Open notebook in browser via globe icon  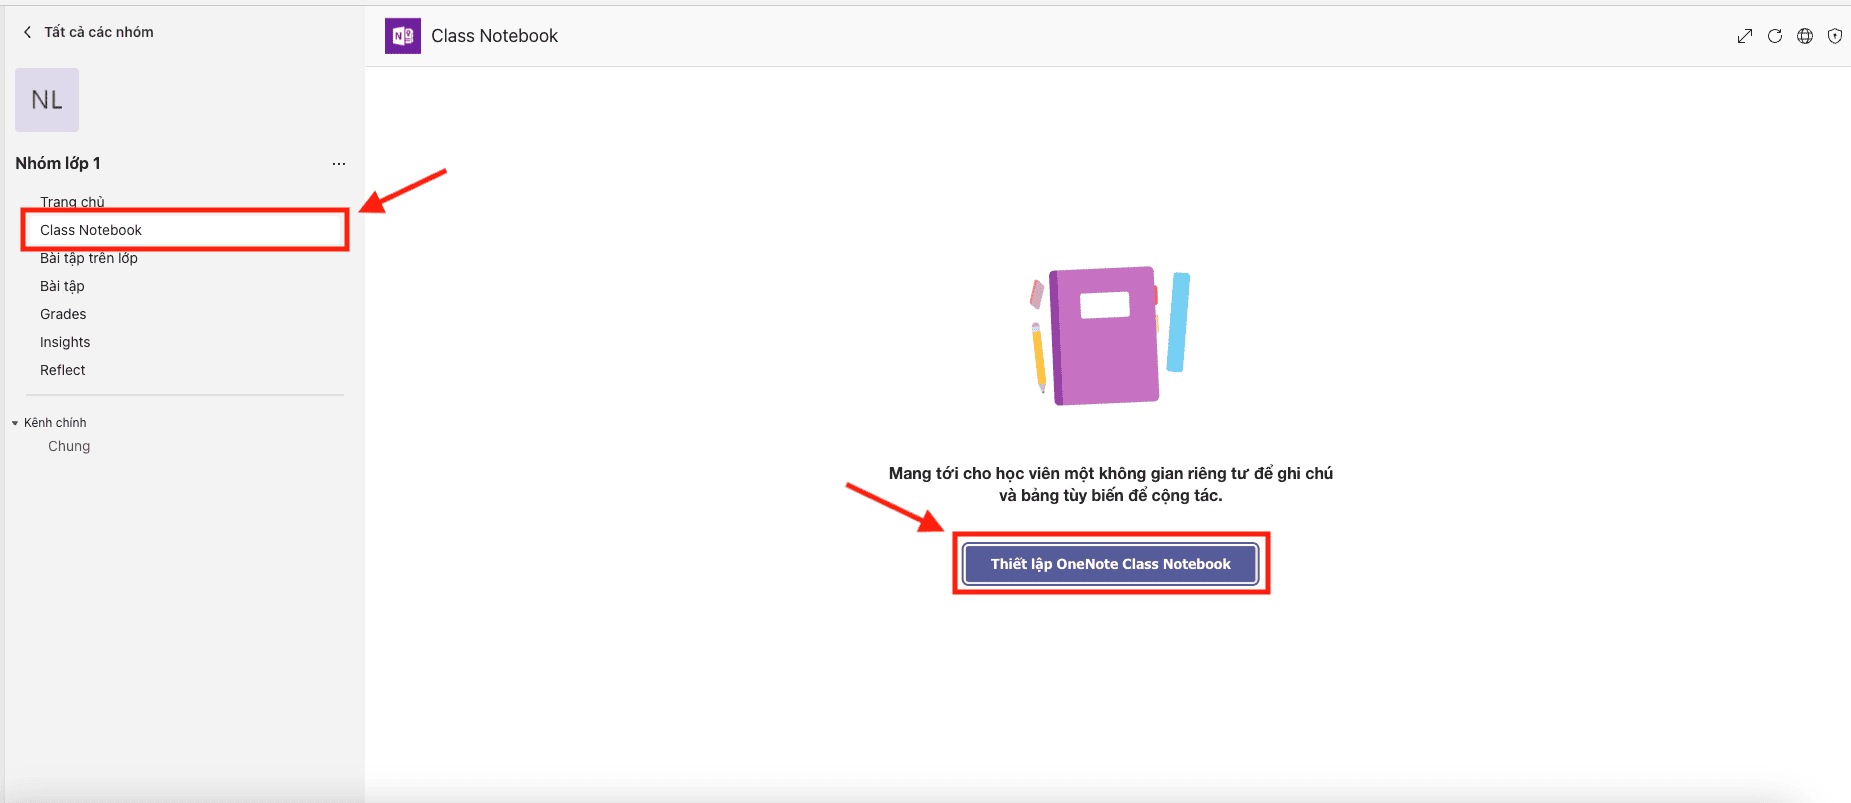(1805, 36)
